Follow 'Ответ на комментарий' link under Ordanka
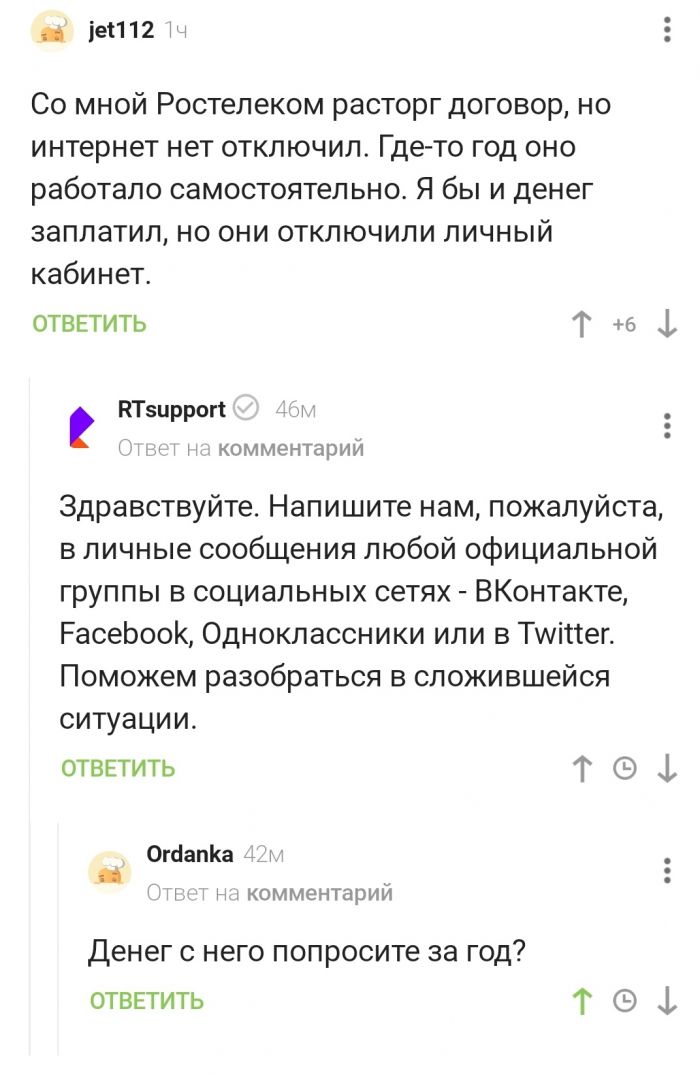The height and width of the screenshot is (1075, 700). 270,893
